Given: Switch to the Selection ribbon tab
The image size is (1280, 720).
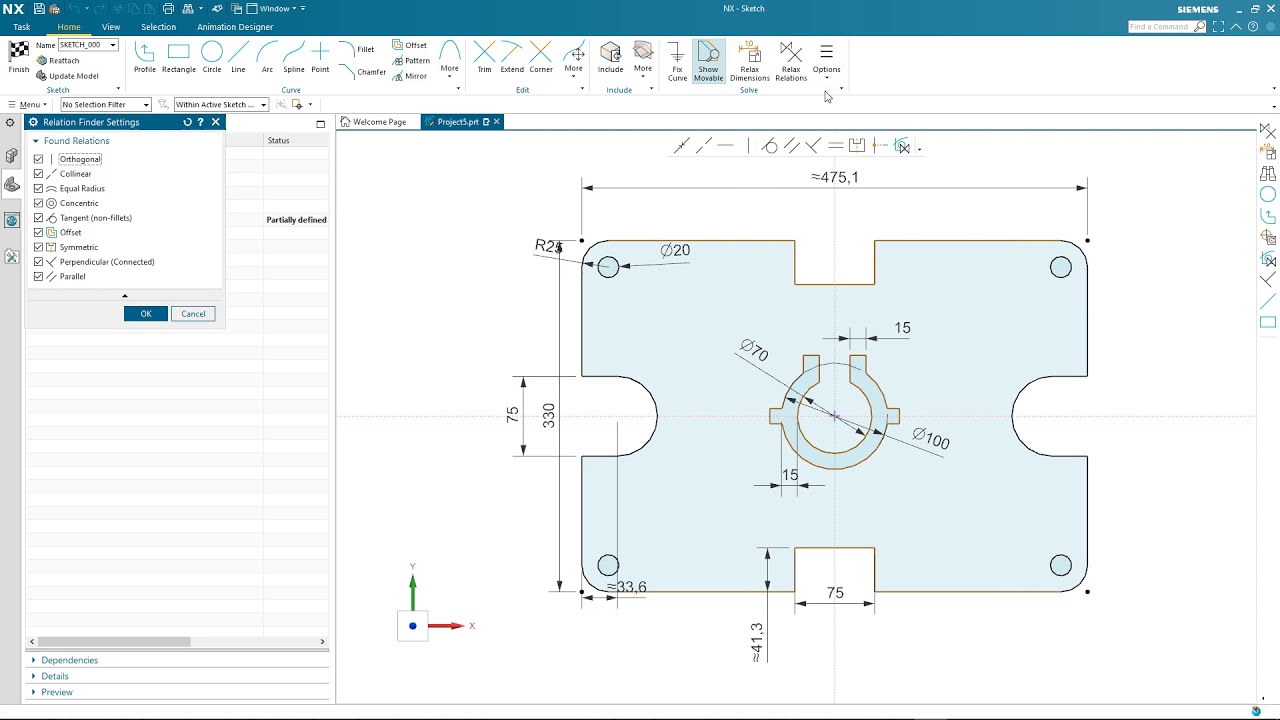Looking at the screenshot, I should coord(158,27).
